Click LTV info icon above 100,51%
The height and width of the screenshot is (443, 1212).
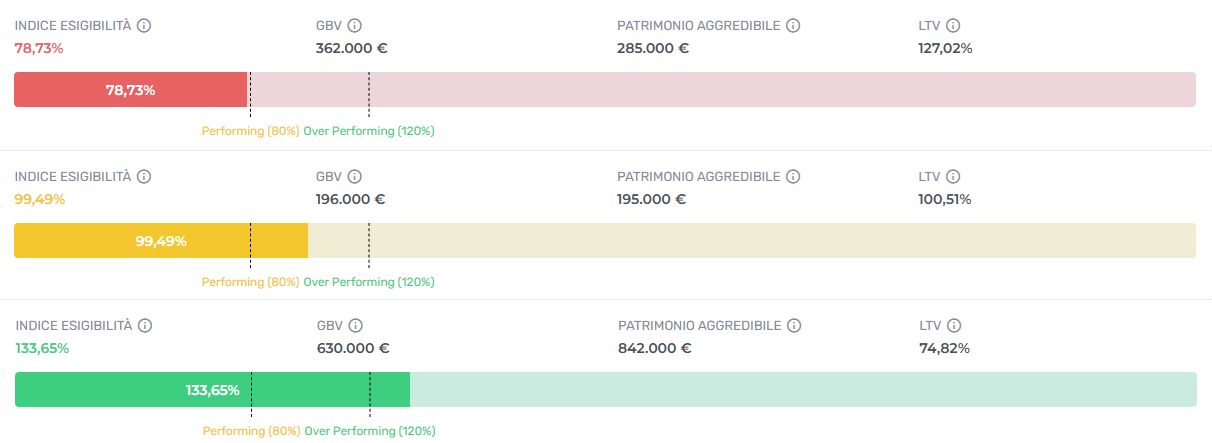(x=952, y=177)
